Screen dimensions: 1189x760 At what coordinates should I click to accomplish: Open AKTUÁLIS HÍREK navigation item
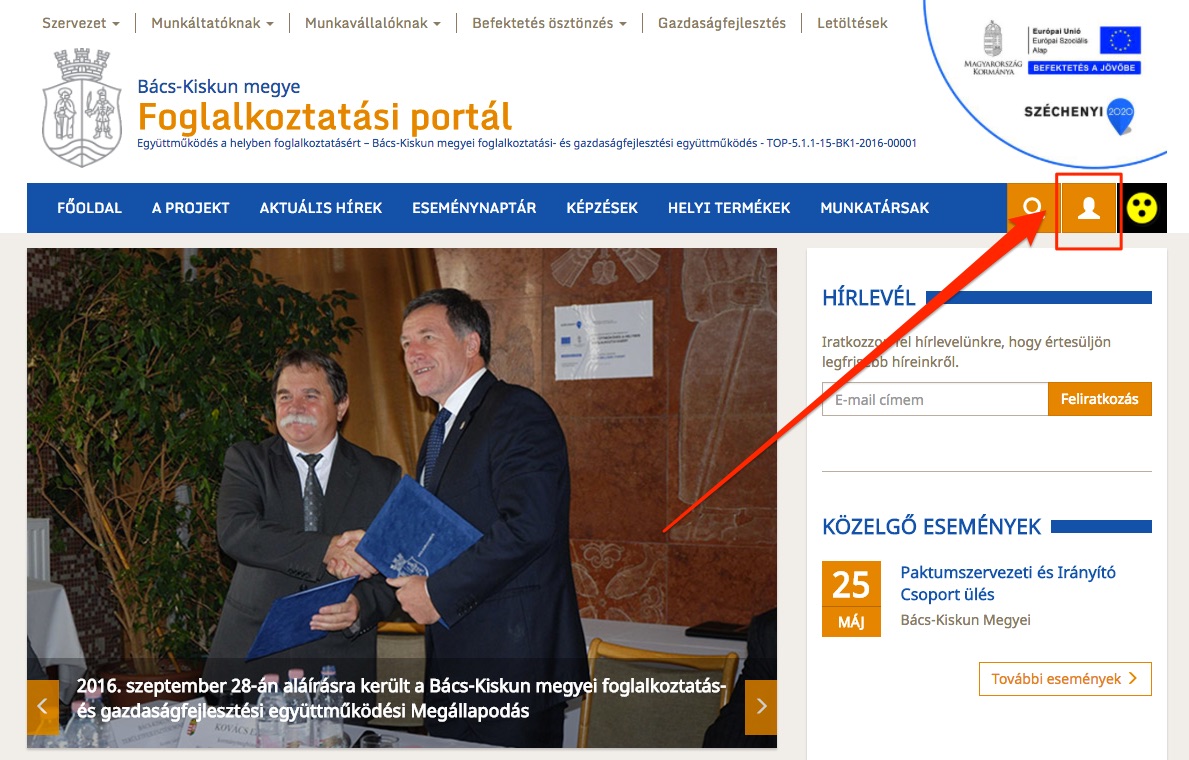pos(321,208)
